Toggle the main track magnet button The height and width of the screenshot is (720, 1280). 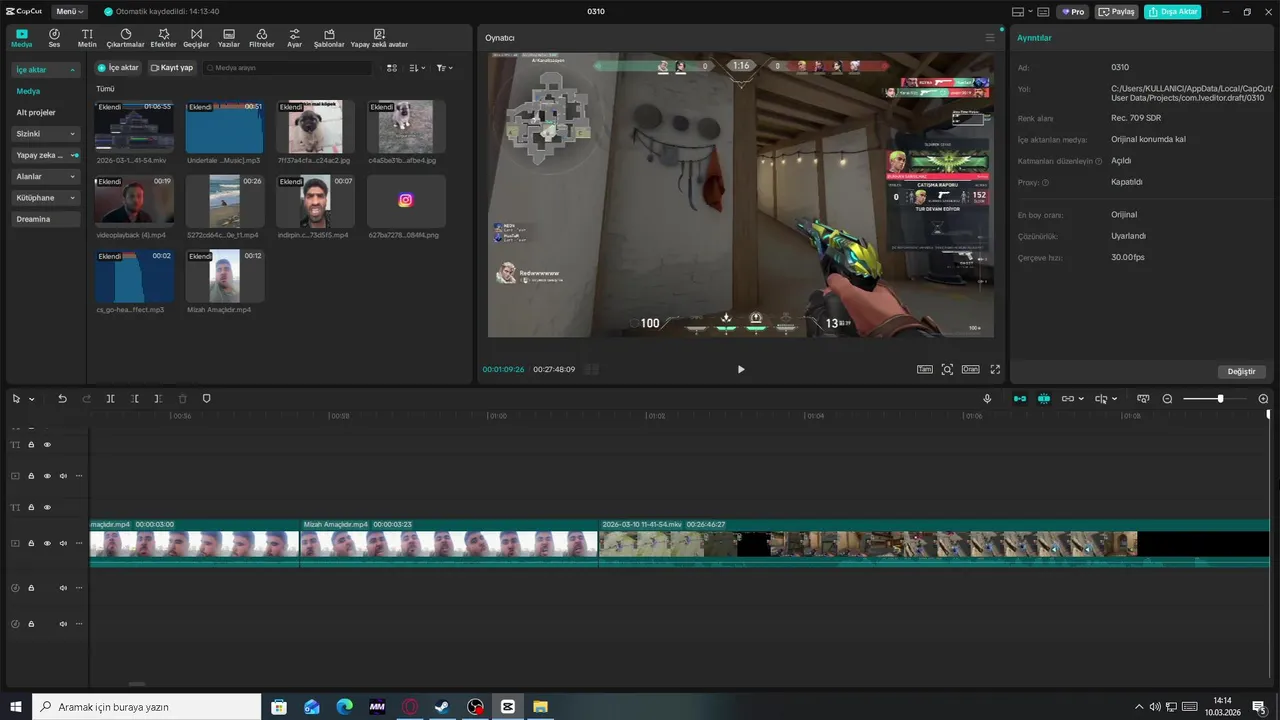click(x=1020, y=399)
